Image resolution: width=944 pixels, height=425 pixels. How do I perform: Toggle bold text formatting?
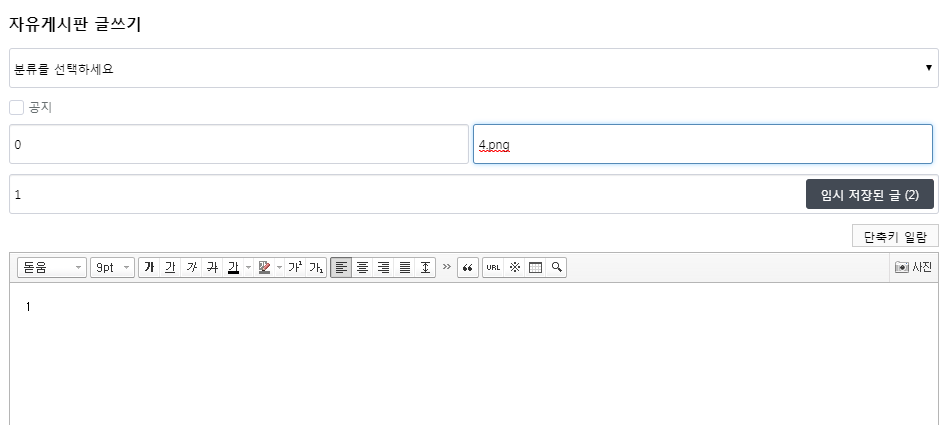(149, 267)
